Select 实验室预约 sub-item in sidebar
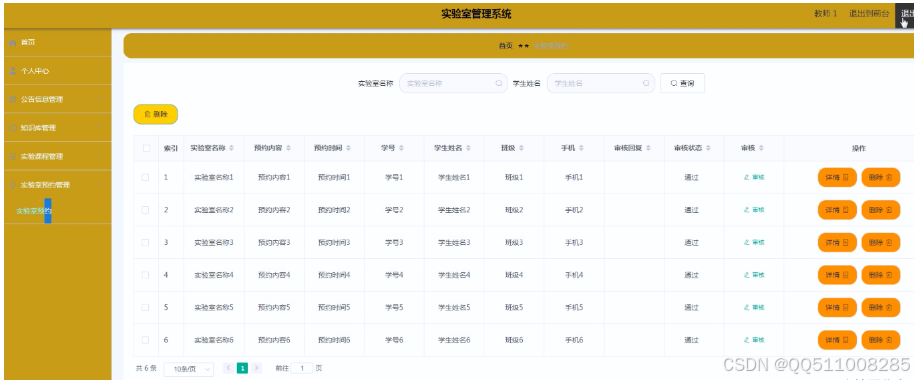The height and width of the screenshot is (380, 914). click(x=34, y=211)
